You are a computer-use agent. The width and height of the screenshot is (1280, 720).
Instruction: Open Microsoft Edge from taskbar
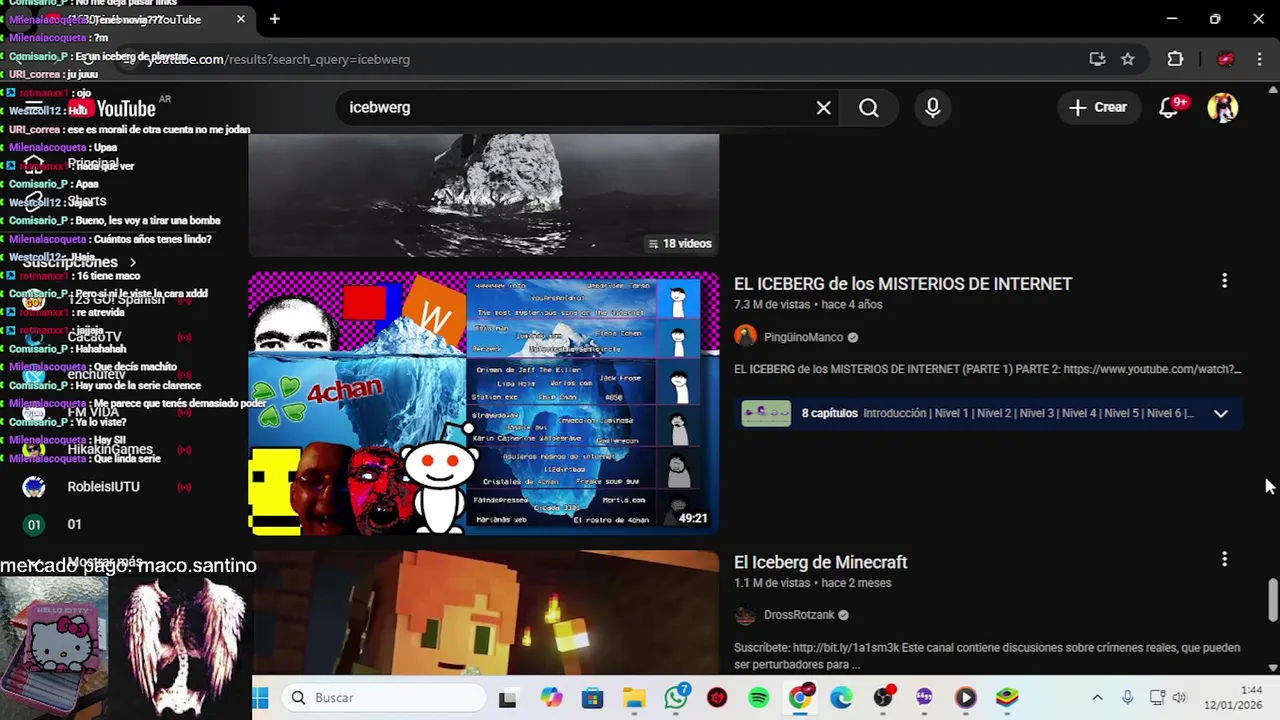[841, 698]
